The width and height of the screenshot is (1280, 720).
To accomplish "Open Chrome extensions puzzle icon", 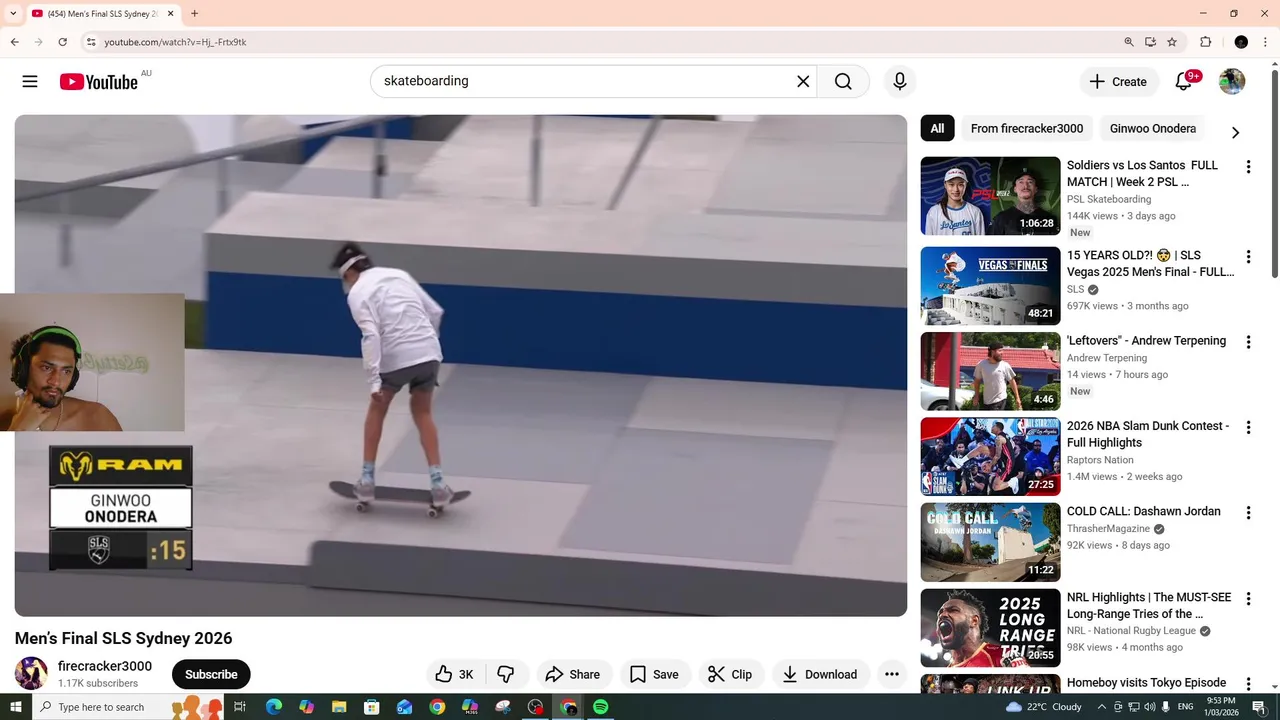I will (1205, 42).
